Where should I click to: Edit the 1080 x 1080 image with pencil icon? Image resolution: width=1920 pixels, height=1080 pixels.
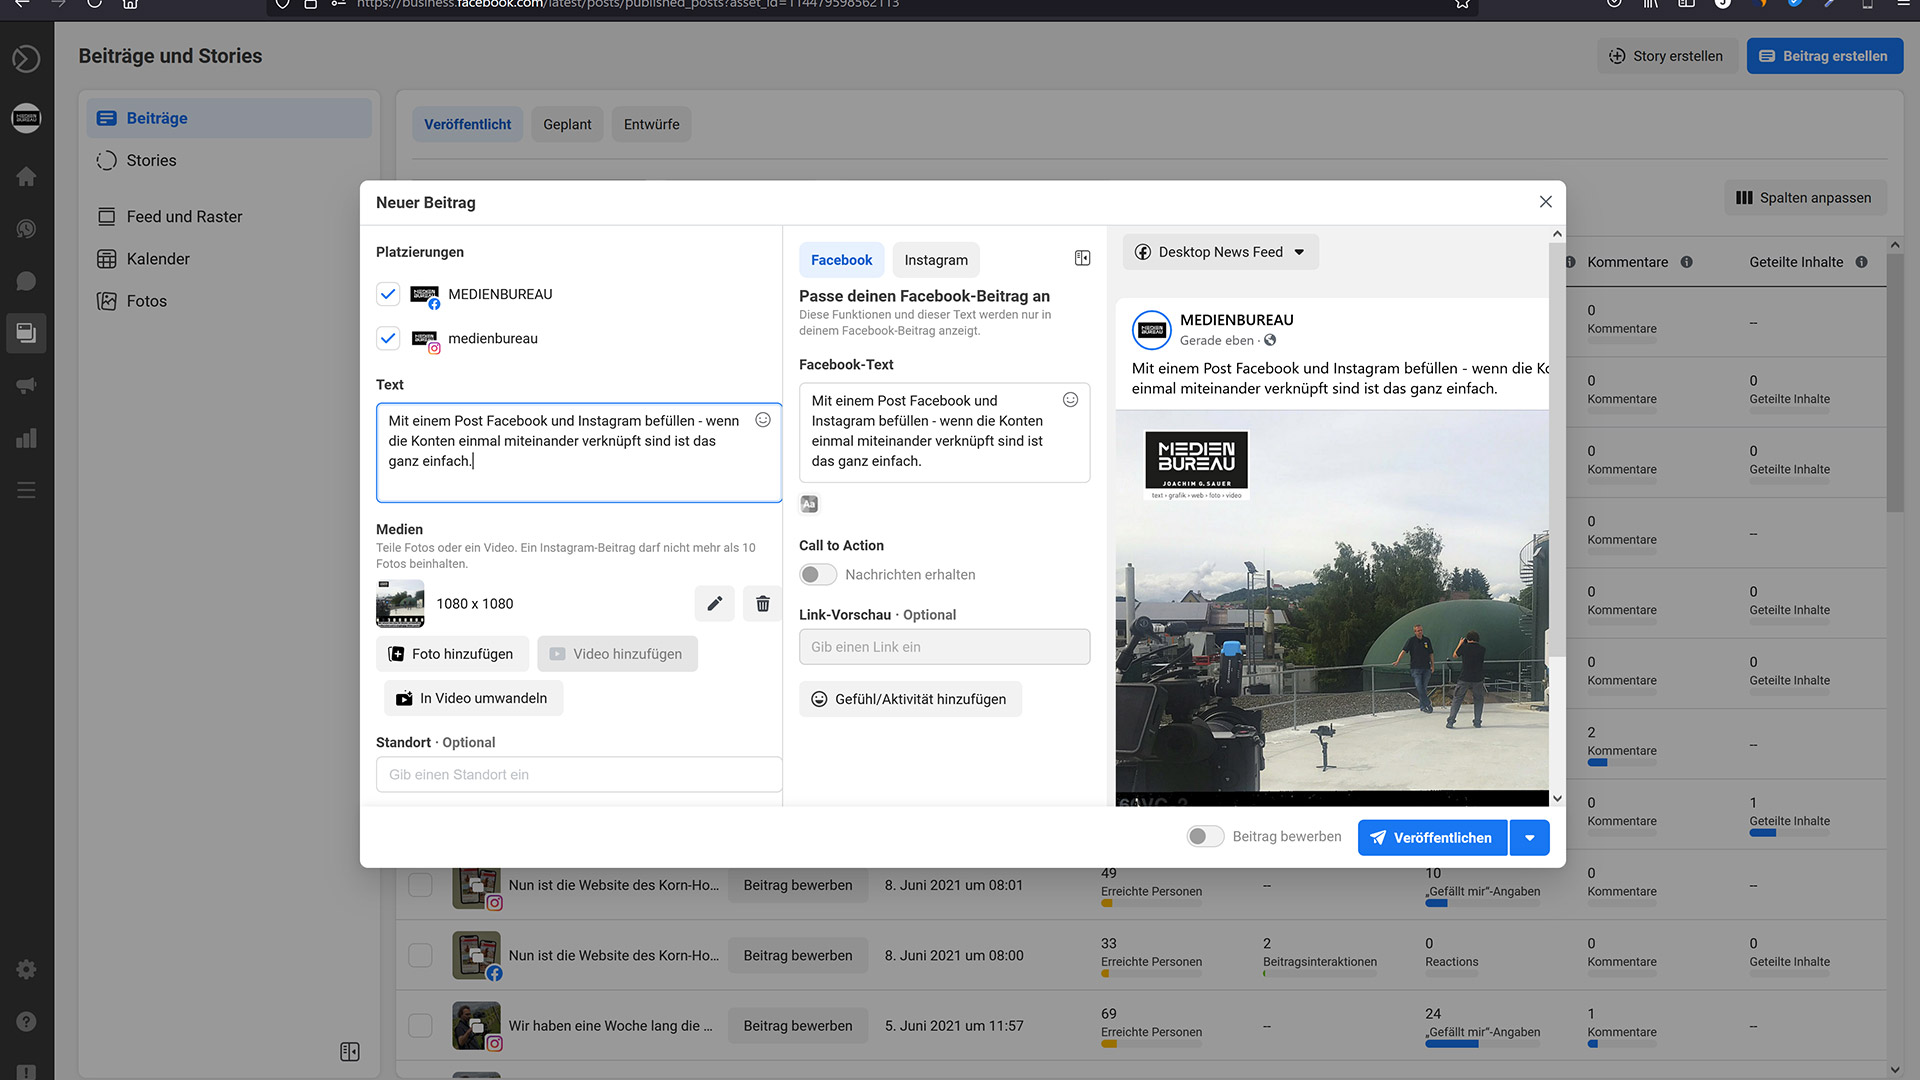coord(714,604)
